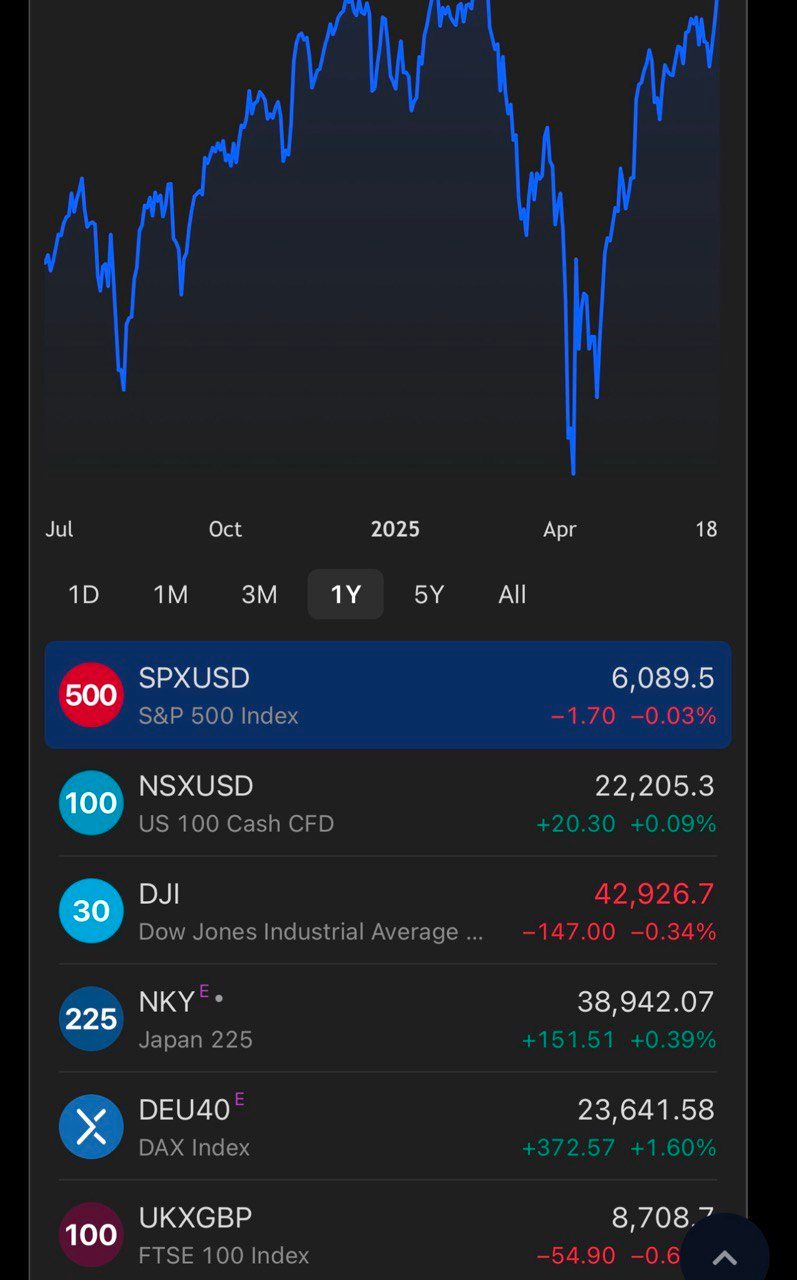
Task: Select the 1Y time range
Action: click(346, 595)
